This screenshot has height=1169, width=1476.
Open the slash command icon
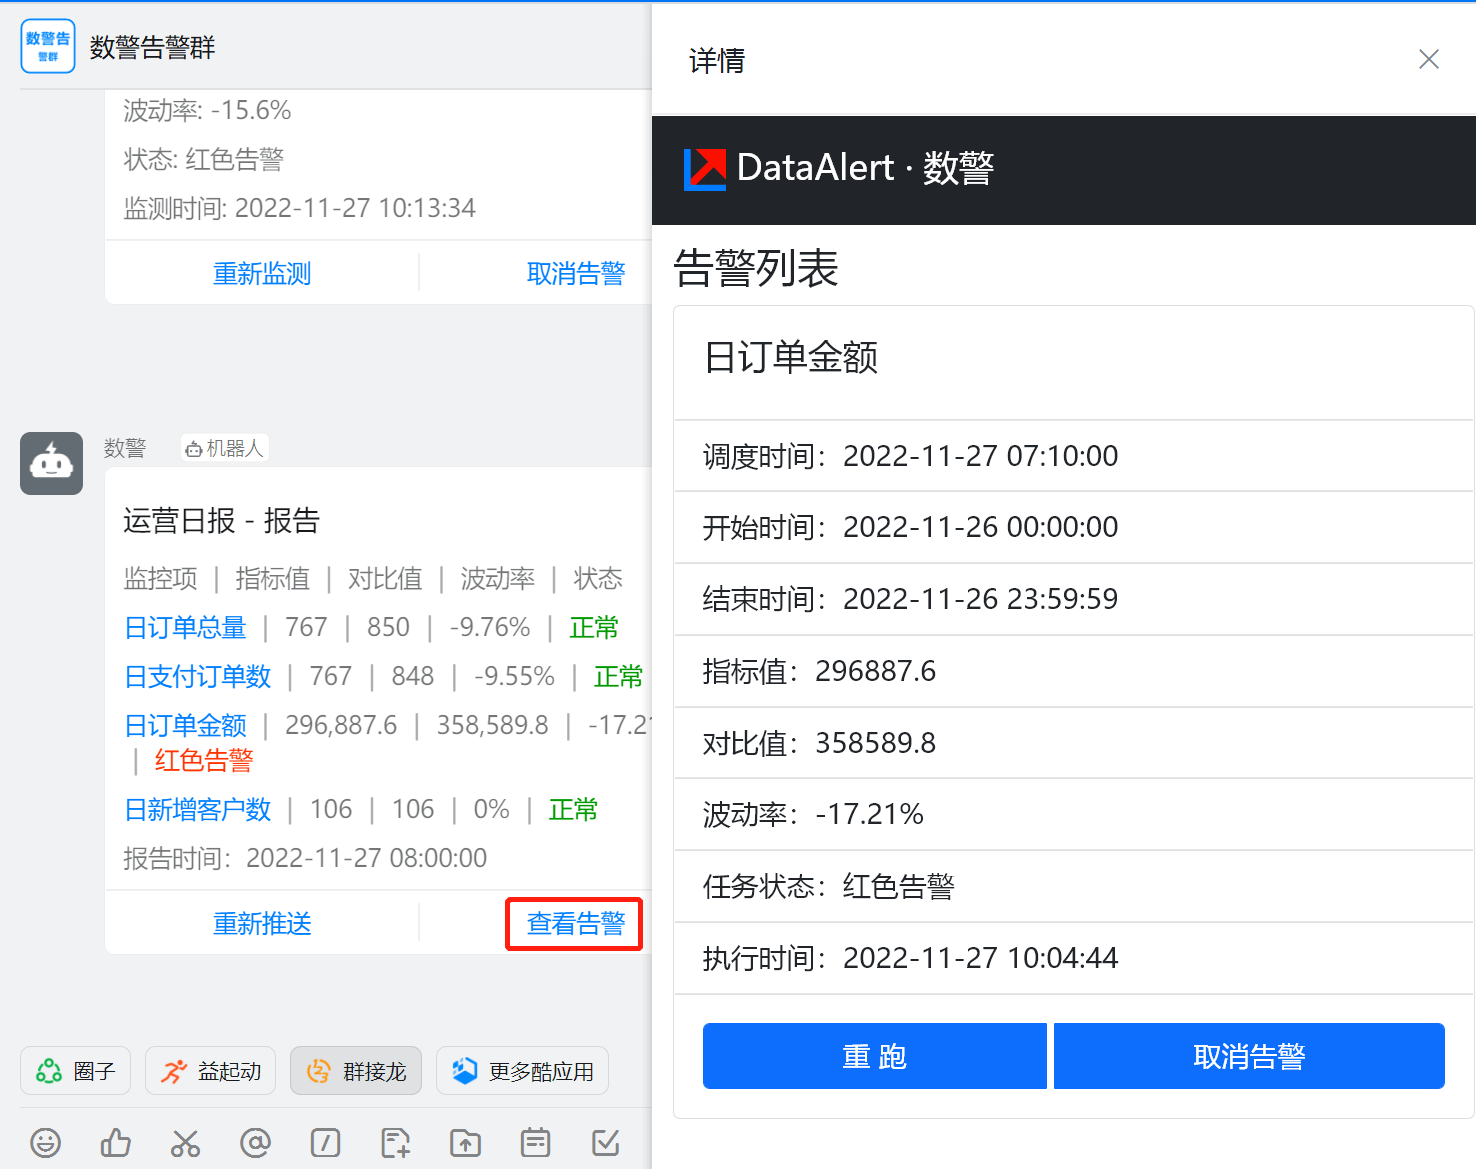point(325,1142)
